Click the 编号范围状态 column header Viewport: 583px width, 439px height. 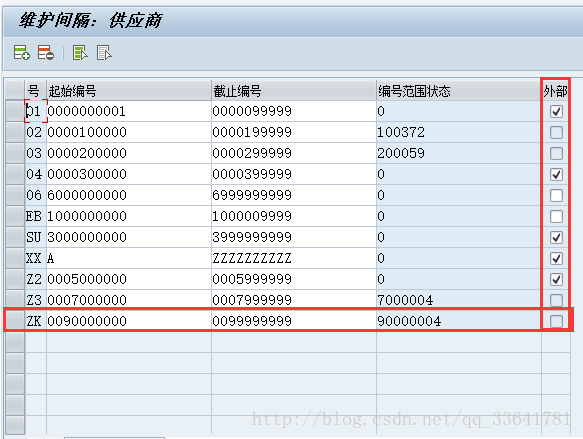[x=459, y=91]
